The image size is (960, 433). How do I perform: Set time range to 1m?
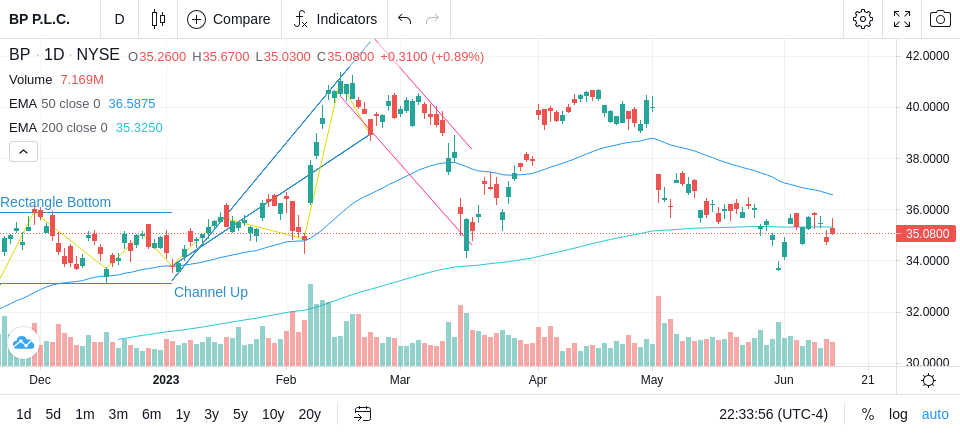tap(84, 414)
